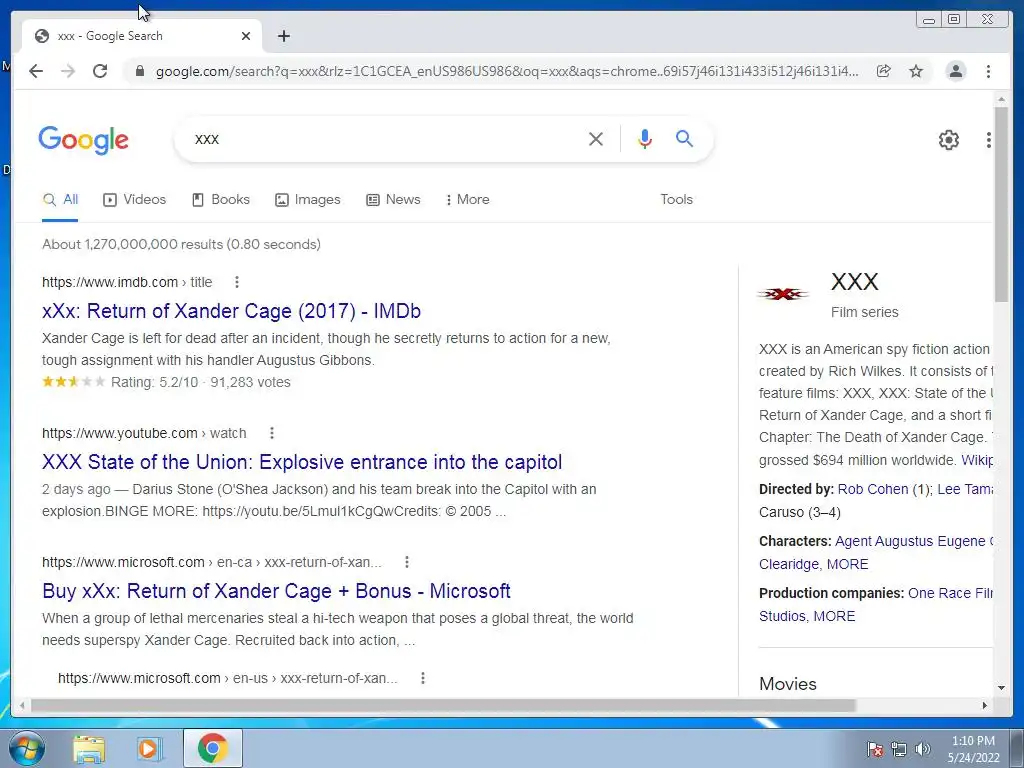Viewport: 1024px width, 768px height.
Task: Click the XXX film series logo thumbnail
Action: (x=783, y=294)
